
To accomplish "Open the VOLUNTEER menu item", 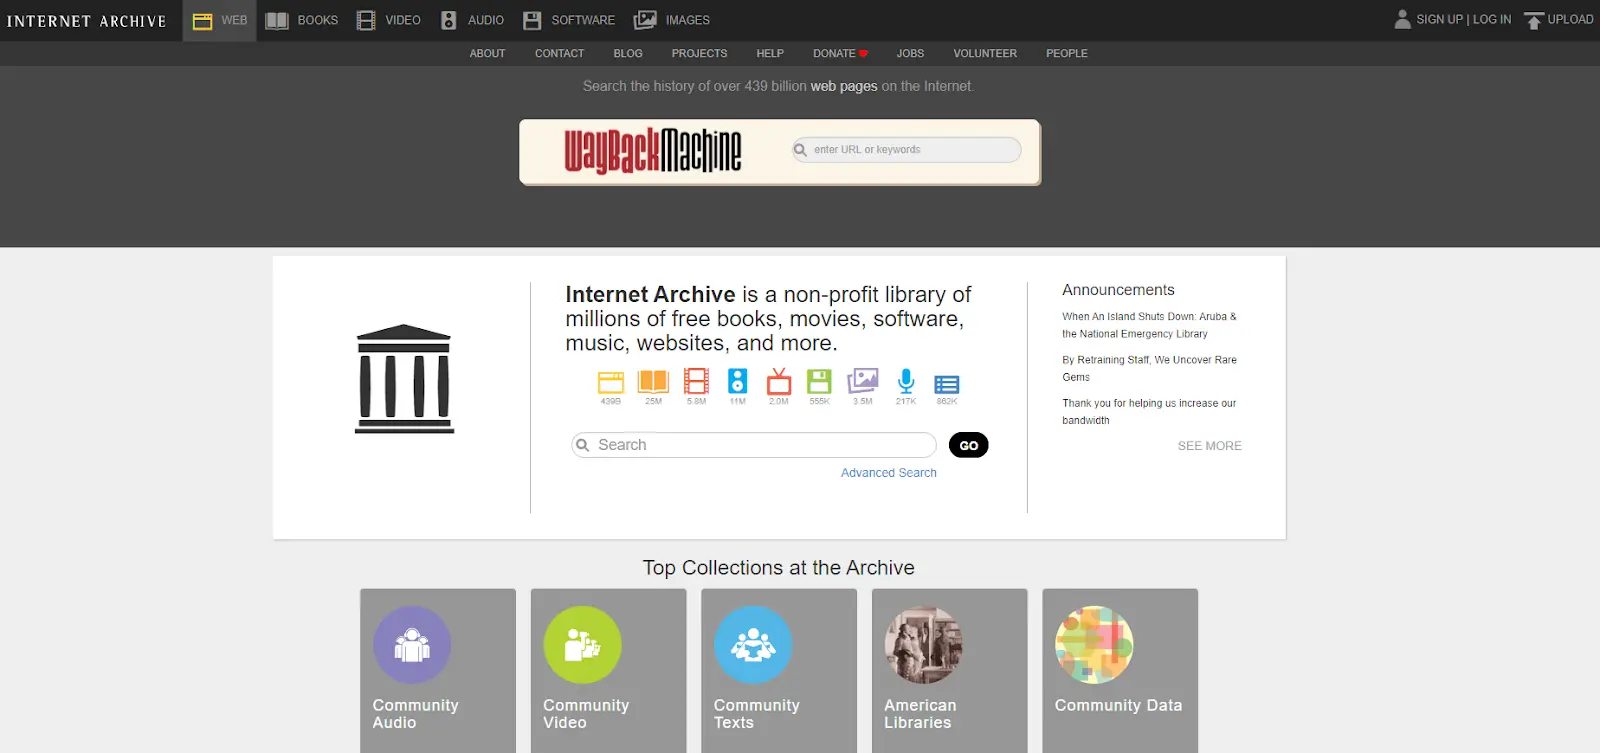I will tap(985, 54).
